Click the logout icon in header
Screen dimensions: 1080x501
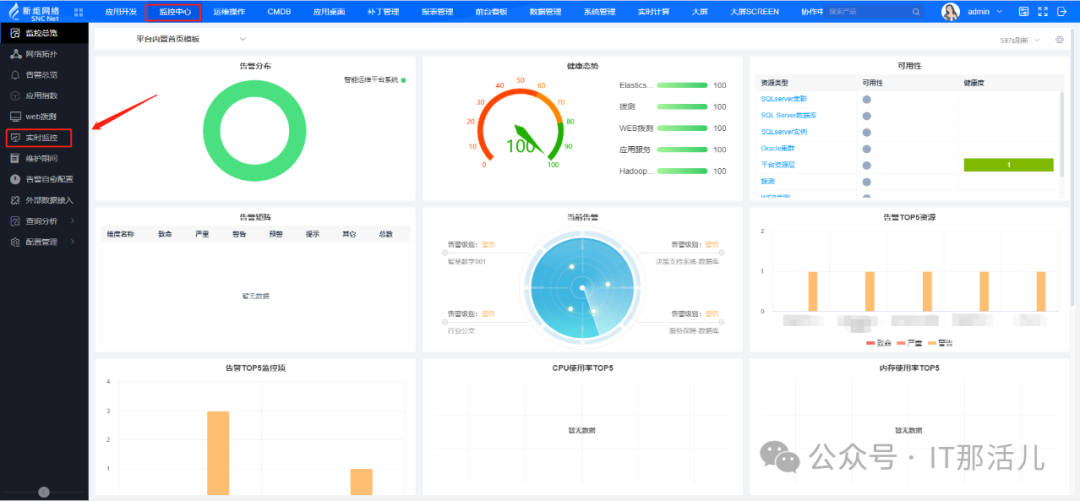pyautogui.click(x=1061, y=12)
